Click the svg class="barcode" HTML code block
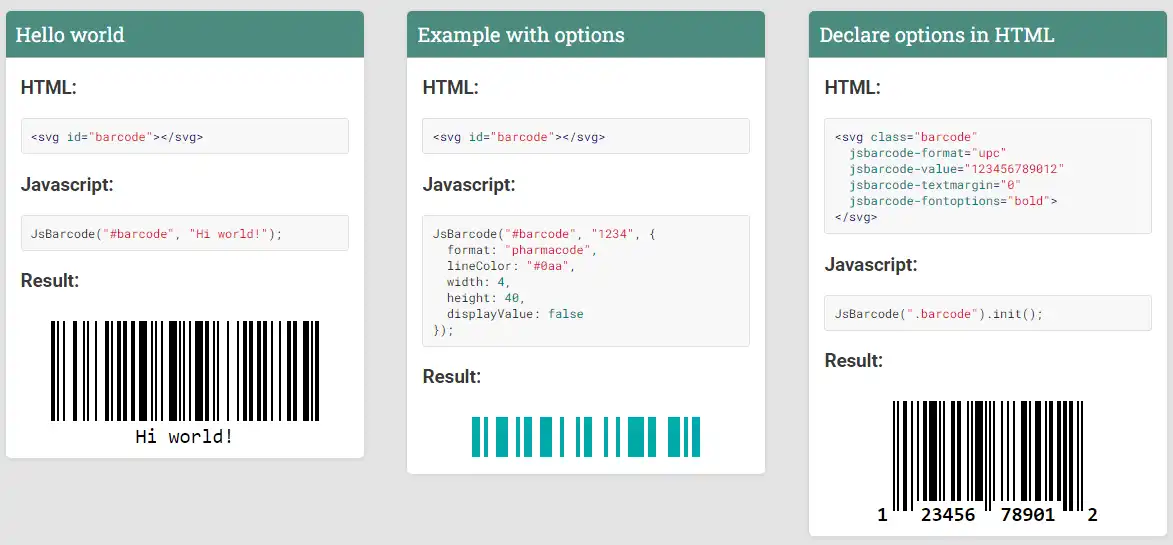 pos(987,177)
